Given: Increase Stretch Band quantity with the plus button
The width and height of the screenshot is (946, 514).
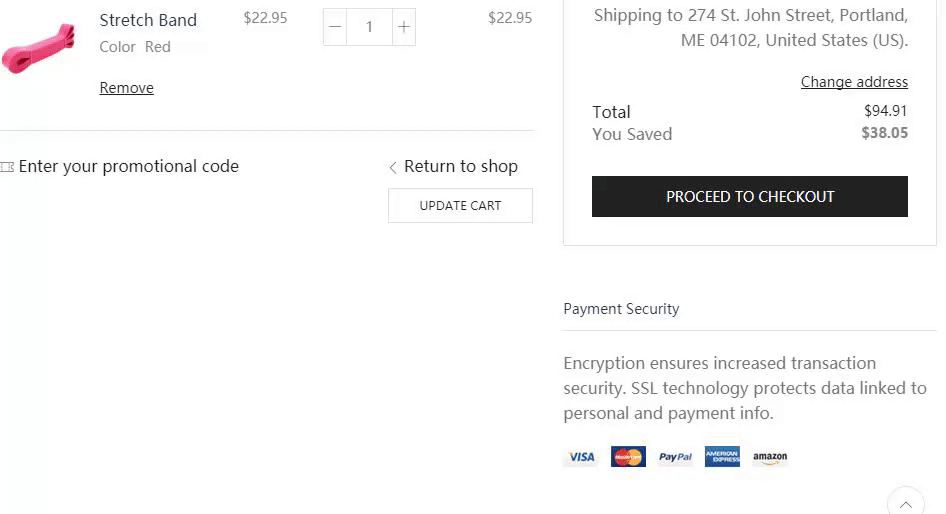Looking at the screenshot, I should 403,27.
